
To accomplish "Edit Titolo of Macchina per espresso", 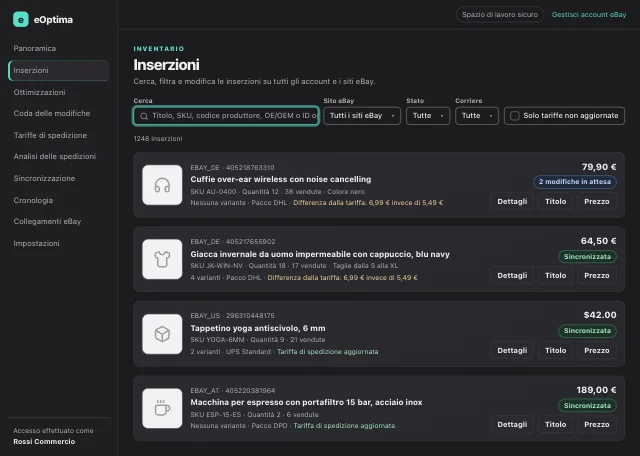I will 556,425.
